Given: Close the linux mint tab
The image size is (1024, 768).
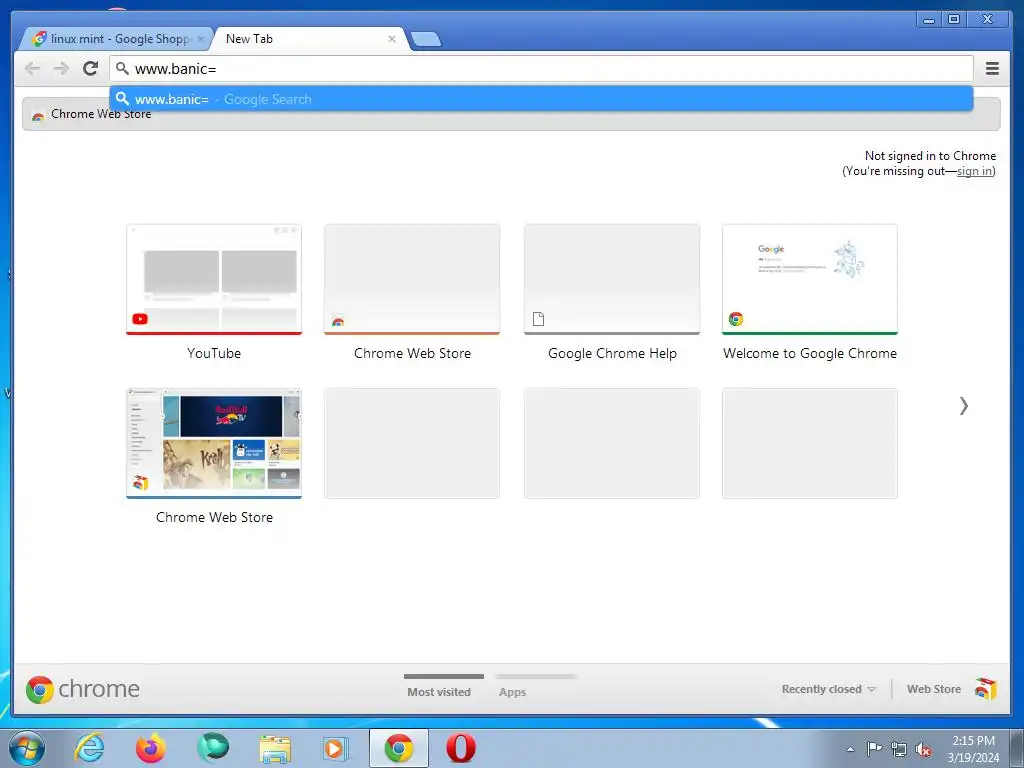Looking at the screenshot, I should pyautogui.click(x=200, y=39).
